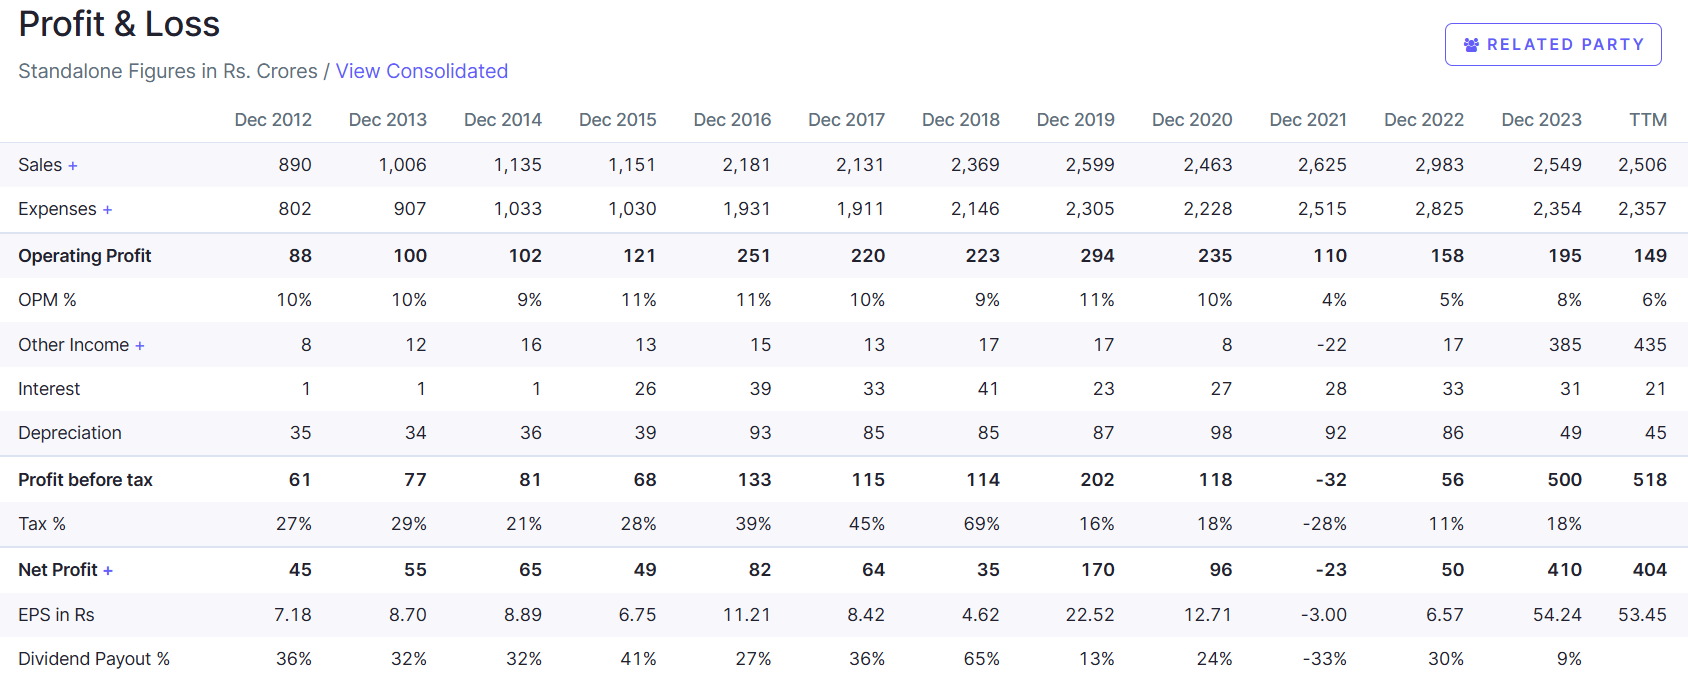
Task: Click EPS value 54.24
Action: 1557,615
